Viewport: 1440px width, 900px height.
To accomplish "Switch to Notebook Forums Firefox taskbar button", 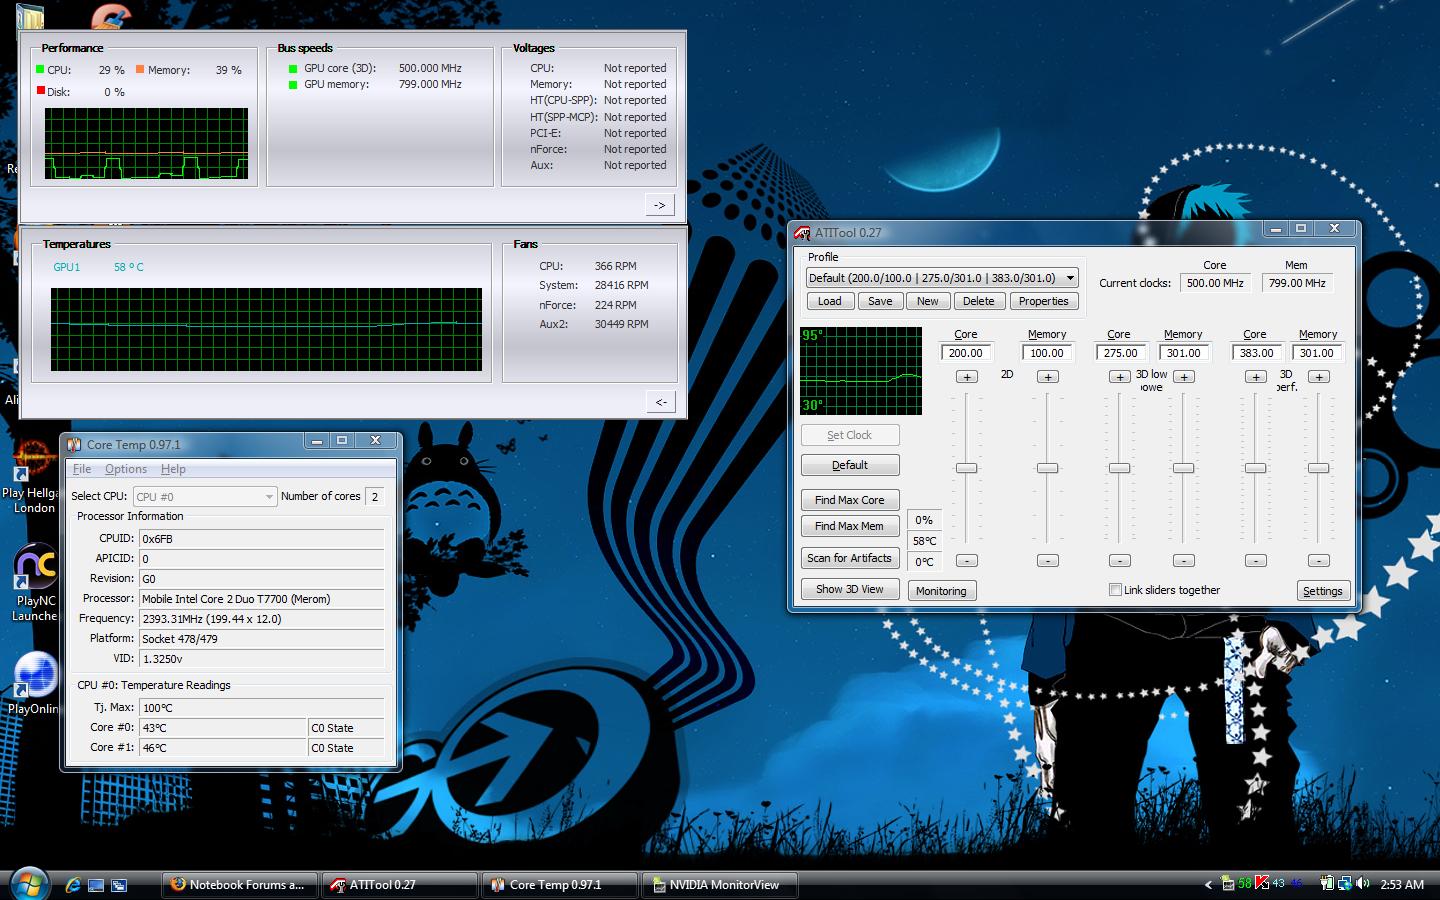I will tap(240, 885).
